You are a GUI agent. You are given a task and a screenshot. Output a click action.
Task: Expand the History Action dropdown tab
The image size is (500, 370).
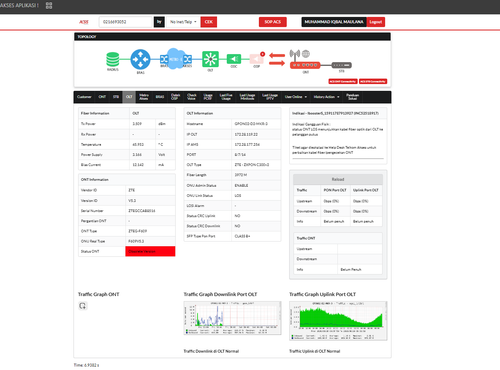(326, 97)
